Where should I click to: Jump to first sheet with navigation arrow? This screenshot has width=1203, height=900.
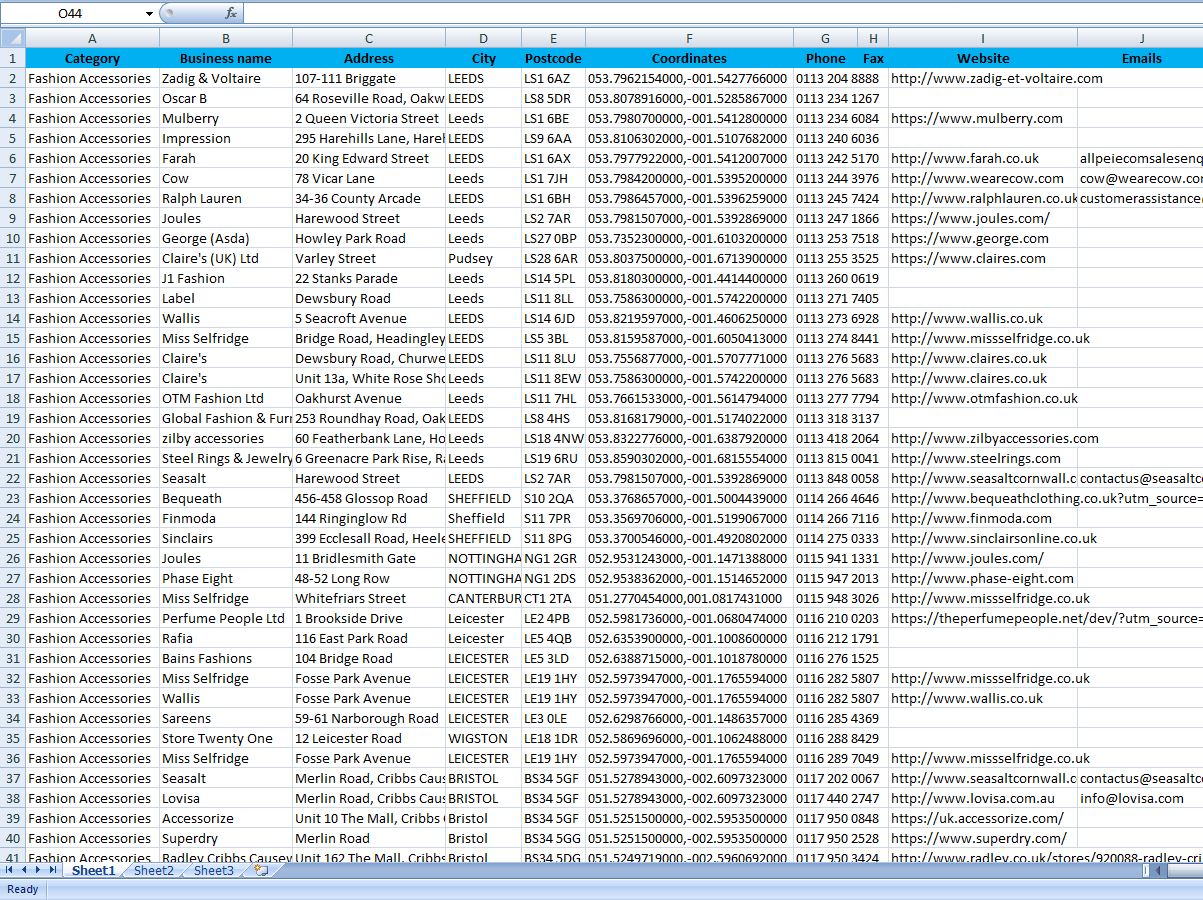click(9, 871)
